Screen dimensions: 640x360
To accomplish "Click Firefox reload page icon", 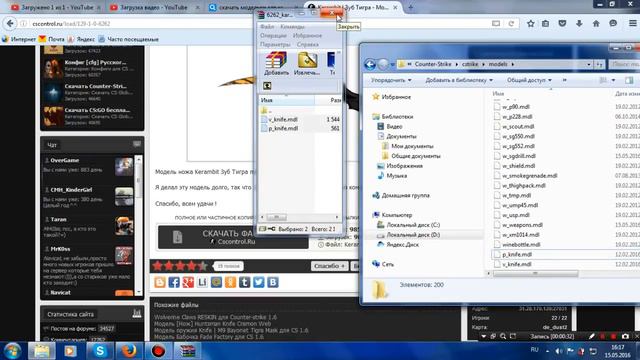I will pyautogui.click(x=511, y=24).
